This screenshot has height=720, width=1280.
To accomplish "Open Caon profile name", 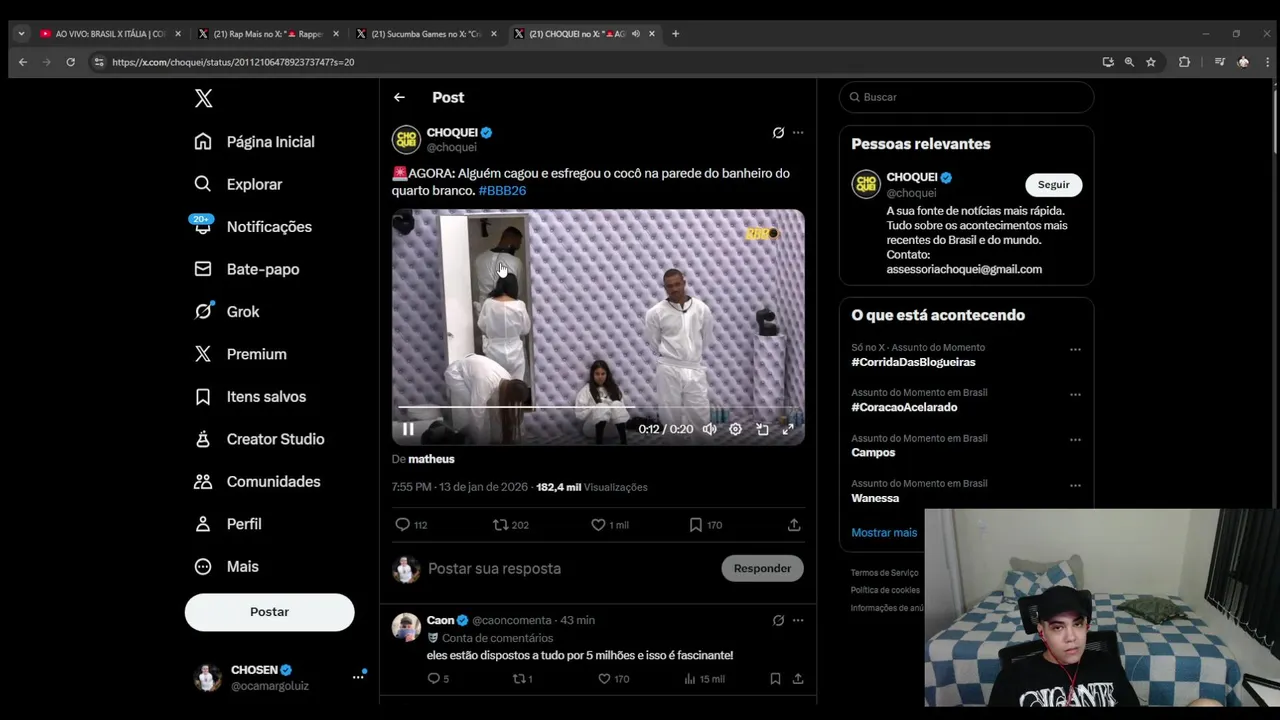I will [440, 620].
